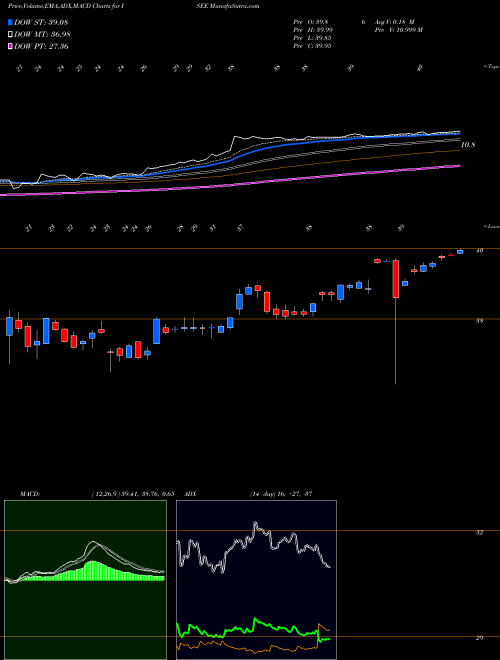
Task: Click the white DOW MT legend swatch
Action: (11, 34)
